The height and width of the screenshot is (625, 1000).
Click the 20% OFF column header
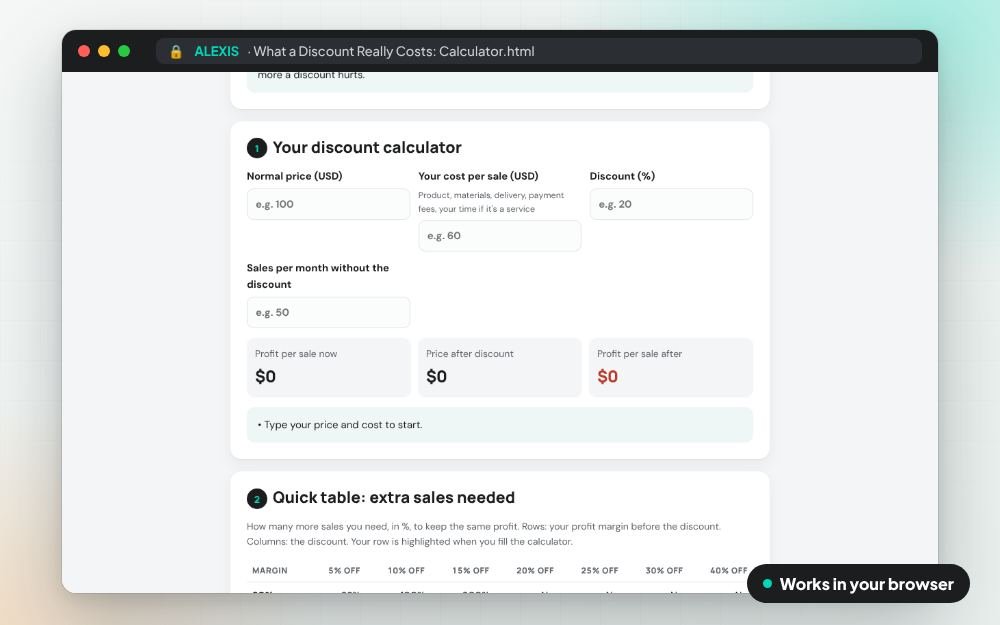534,571
